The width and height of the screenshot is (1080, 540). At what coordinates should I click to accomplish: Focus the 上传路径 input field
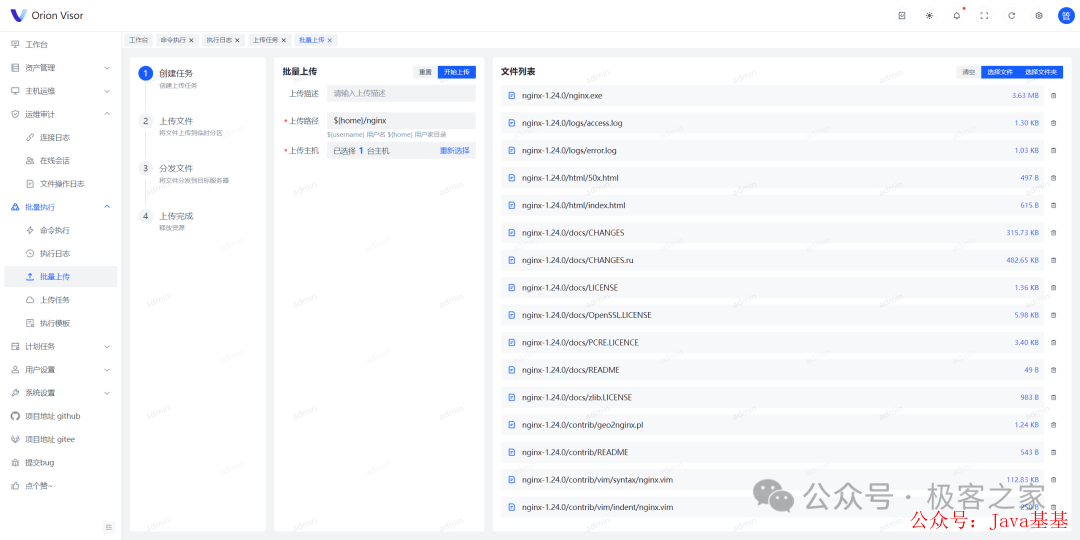tap(402, 121)
